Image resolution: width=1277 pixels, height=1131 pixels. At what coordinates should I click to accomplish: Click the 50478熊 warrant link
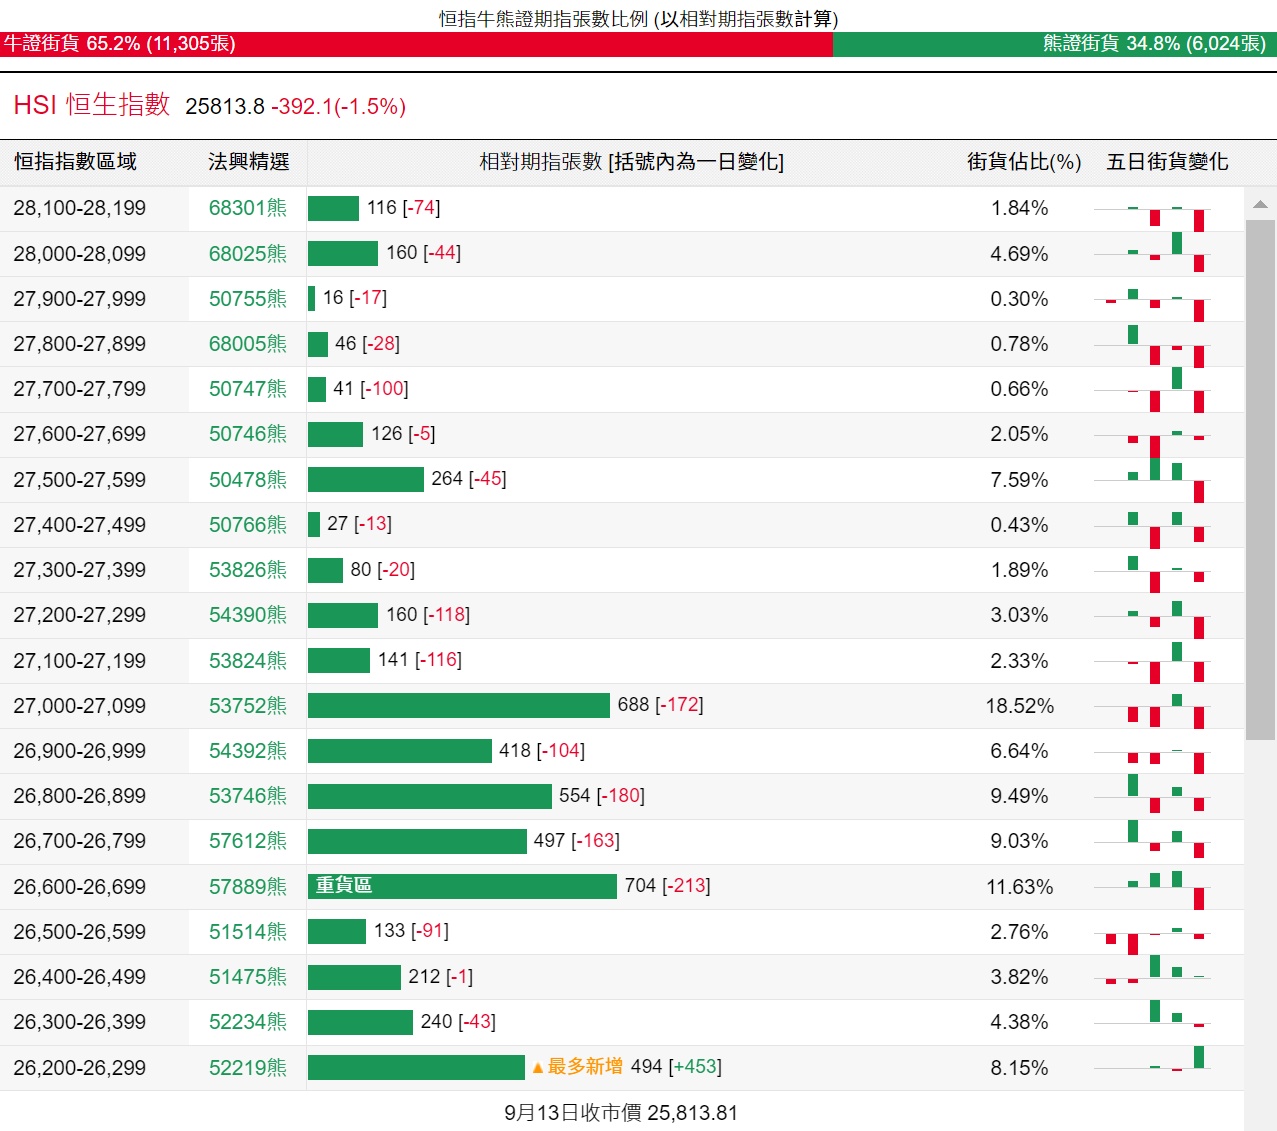pos(247,480)
